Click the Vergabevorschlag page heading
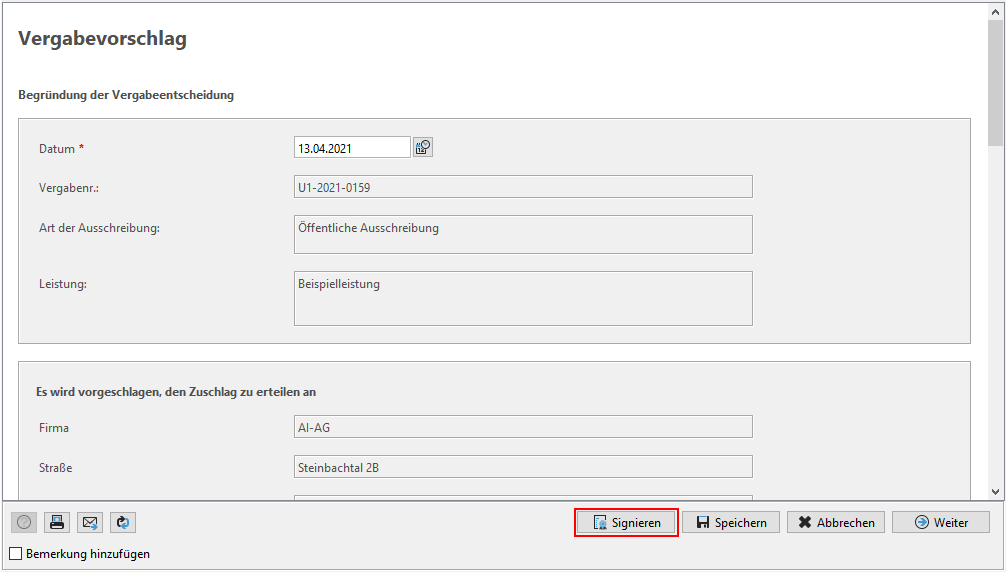The height and width of the screenshot is (572, 1006). 103,38
